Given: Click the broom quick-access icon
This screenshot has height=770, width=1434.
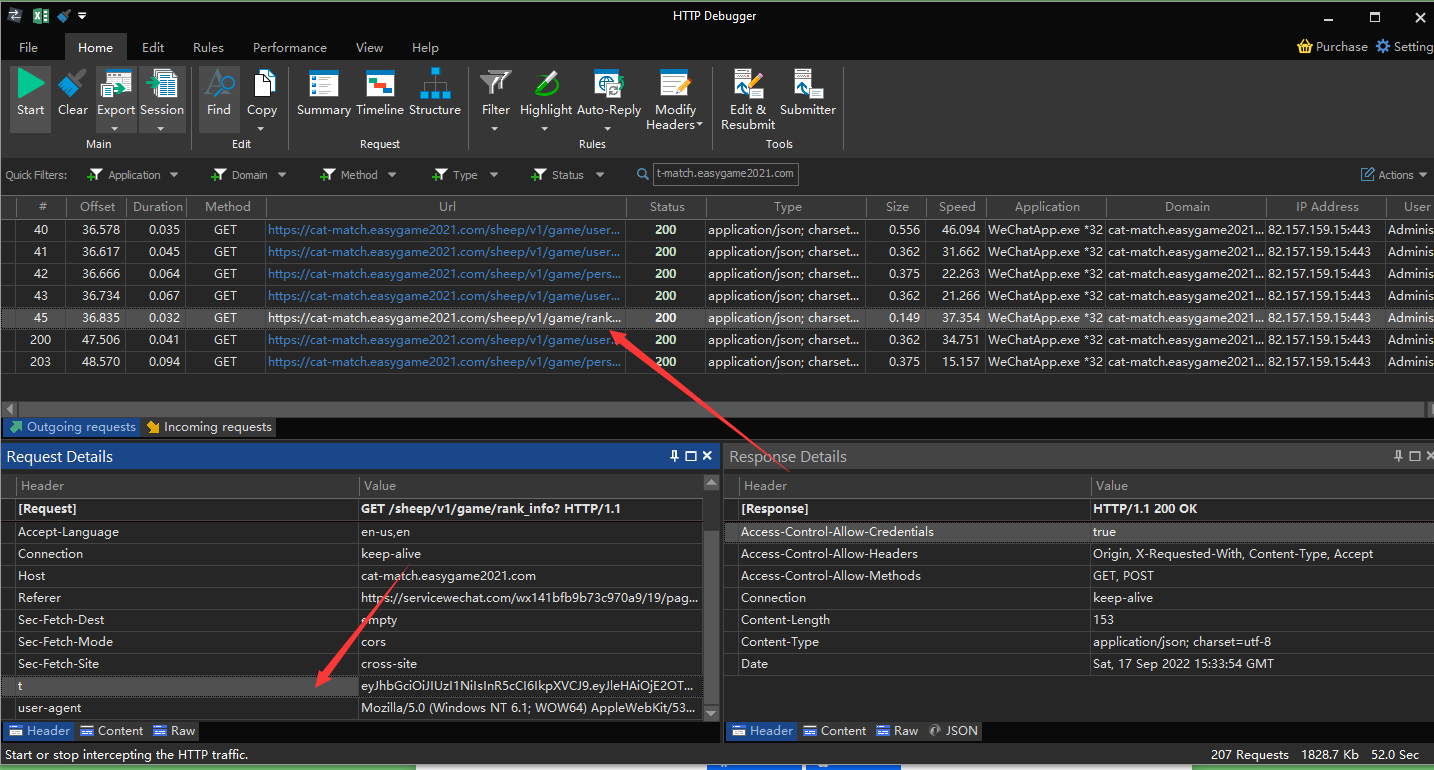Looking at the screenshot, I should click(64, 15).
